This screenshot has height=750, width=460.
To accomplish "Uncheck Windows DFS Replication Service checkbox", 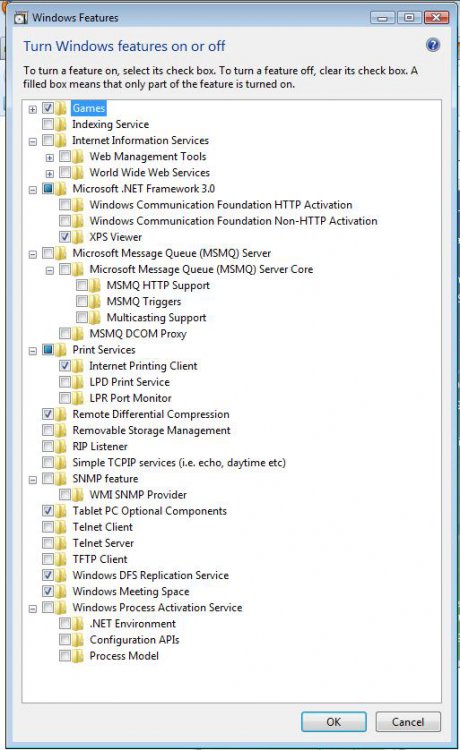I will point(48,575).
